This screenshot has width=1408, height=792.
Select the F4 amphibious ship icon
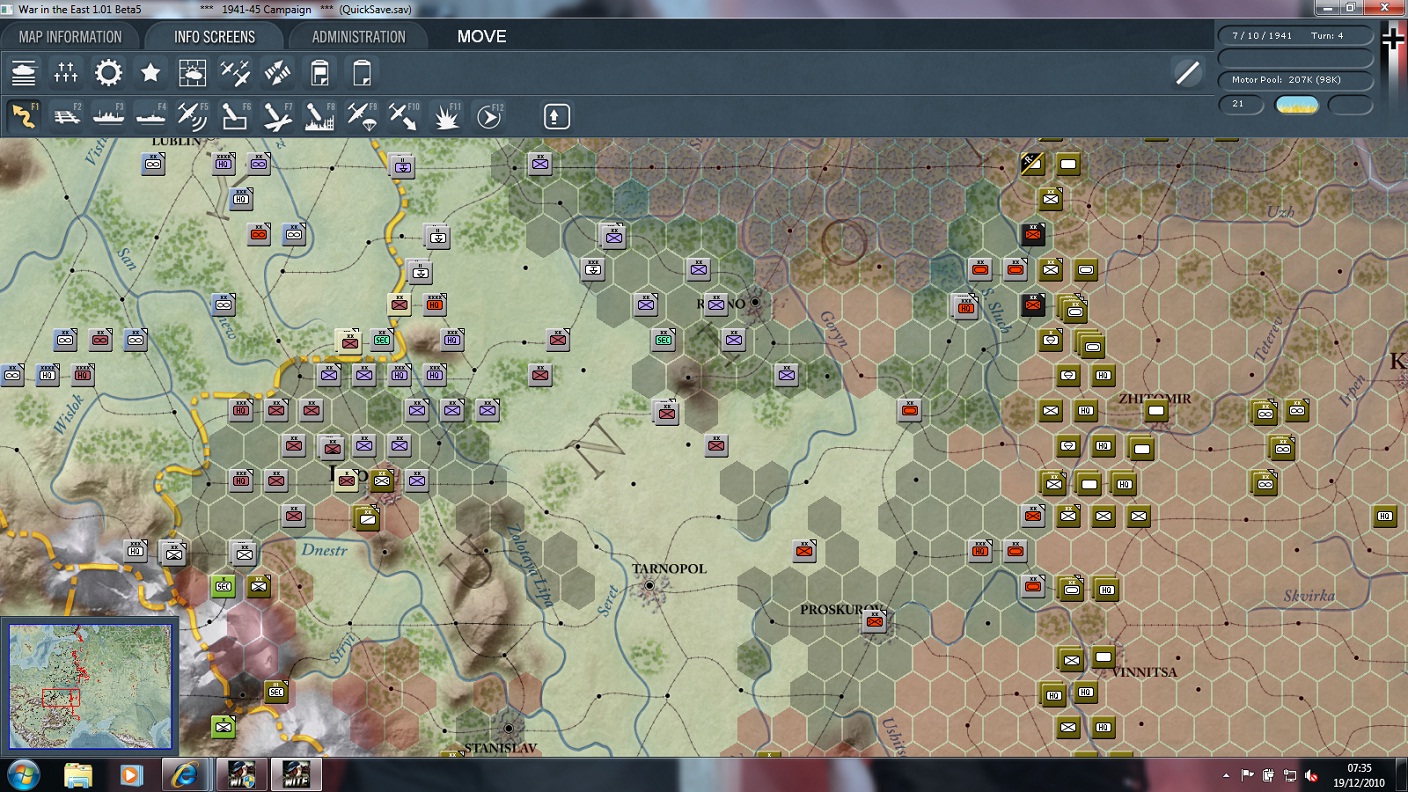[x=150, y=116]
